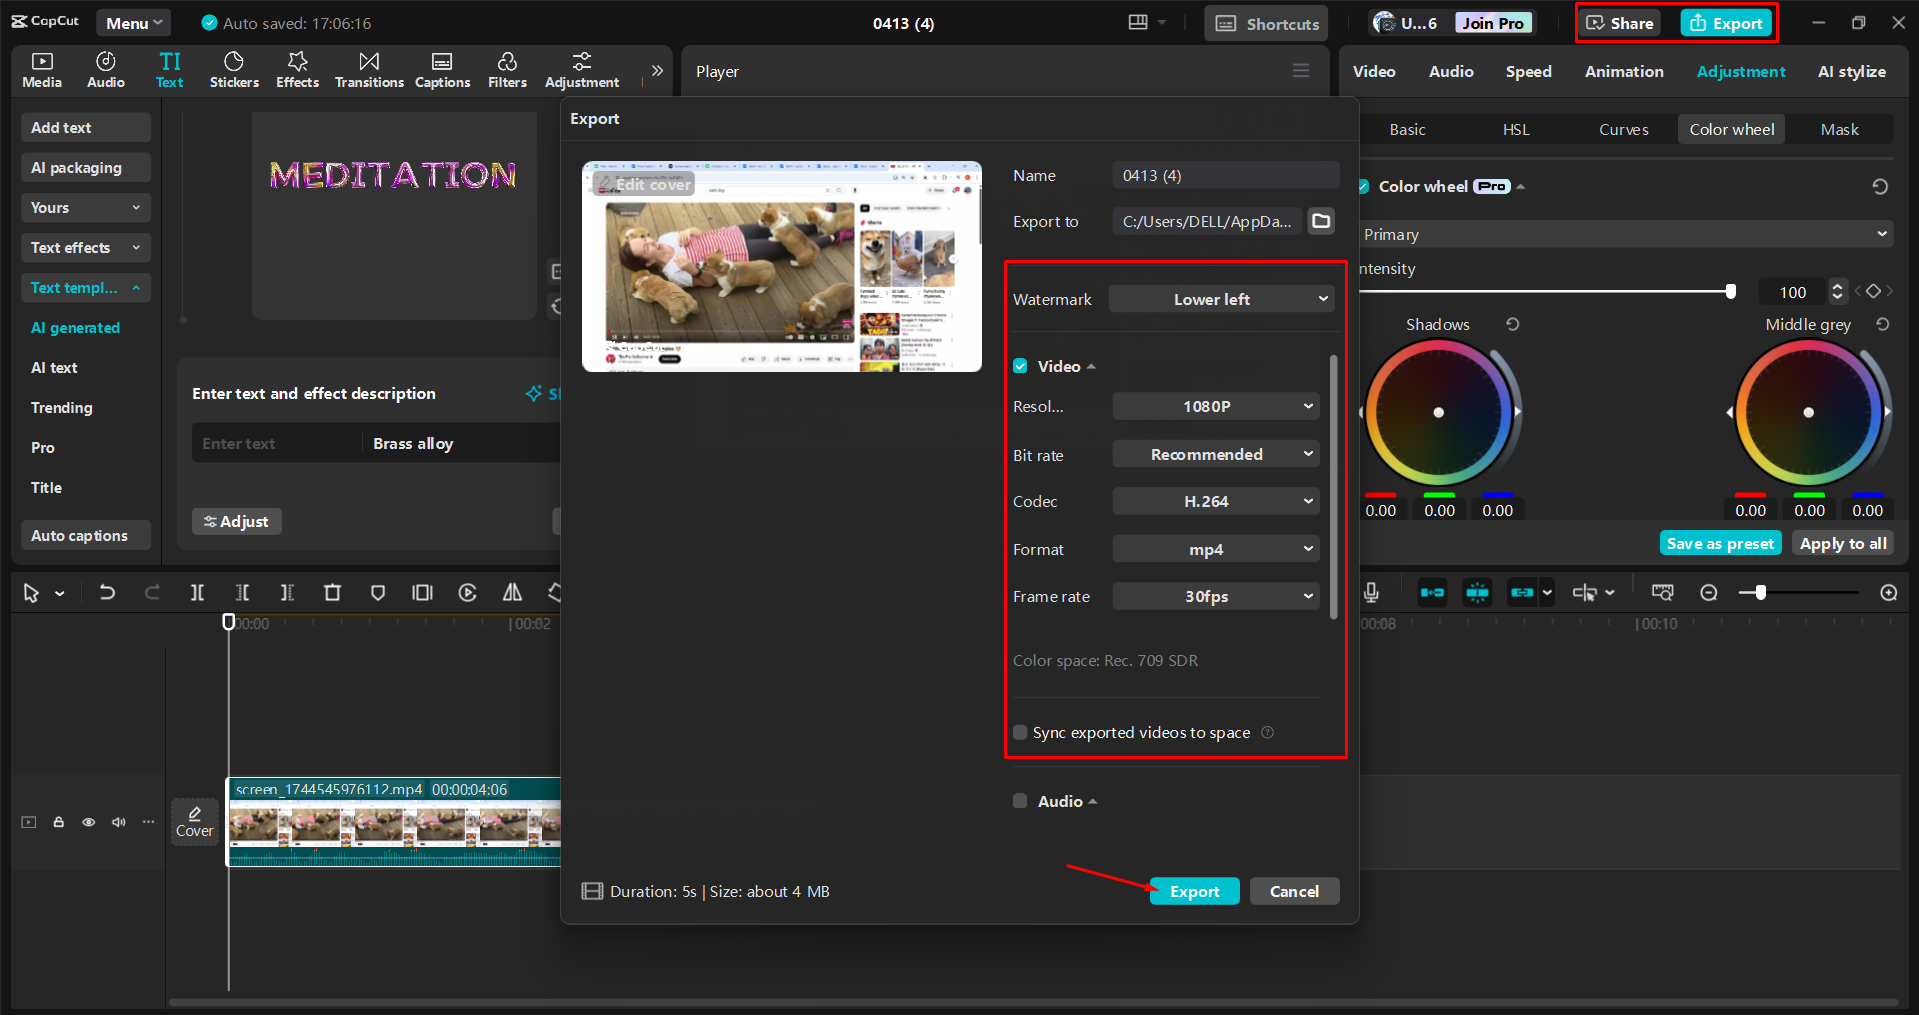This screenshot has width=1919, height=1015.
Task: Open the Transitions panel
Action: tap(369, 69)
